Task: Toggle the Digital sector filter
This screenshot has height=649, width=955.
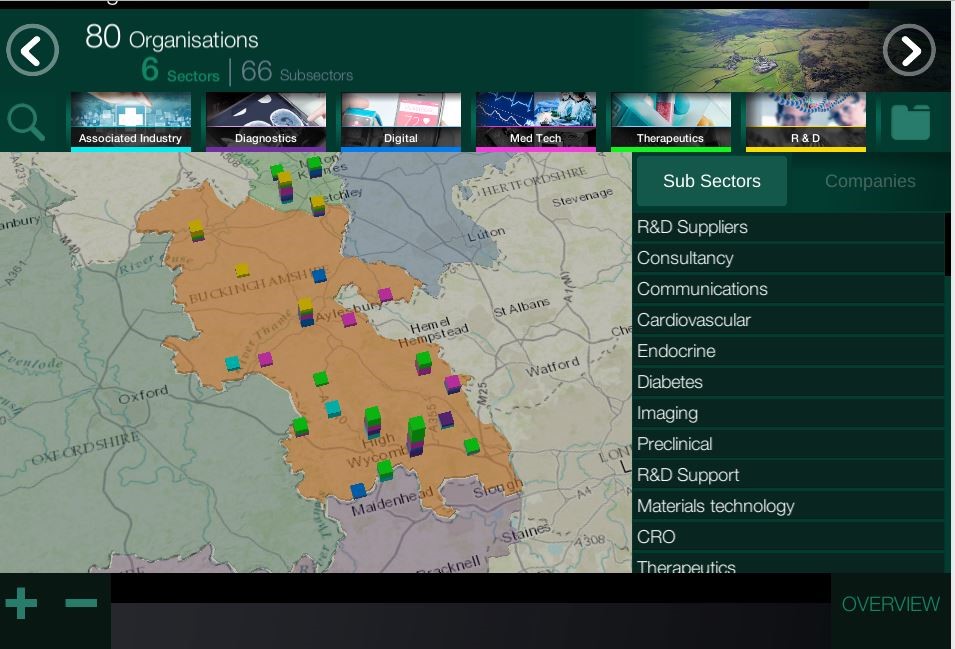Action: [401, 121]
